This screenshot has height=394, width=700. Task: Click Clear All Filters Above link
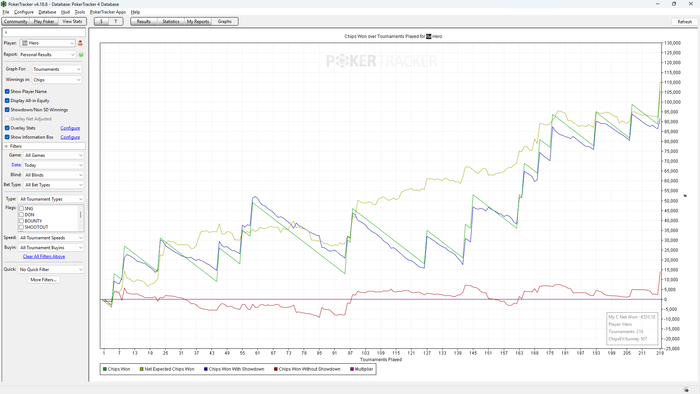click(x=44, y=257)
